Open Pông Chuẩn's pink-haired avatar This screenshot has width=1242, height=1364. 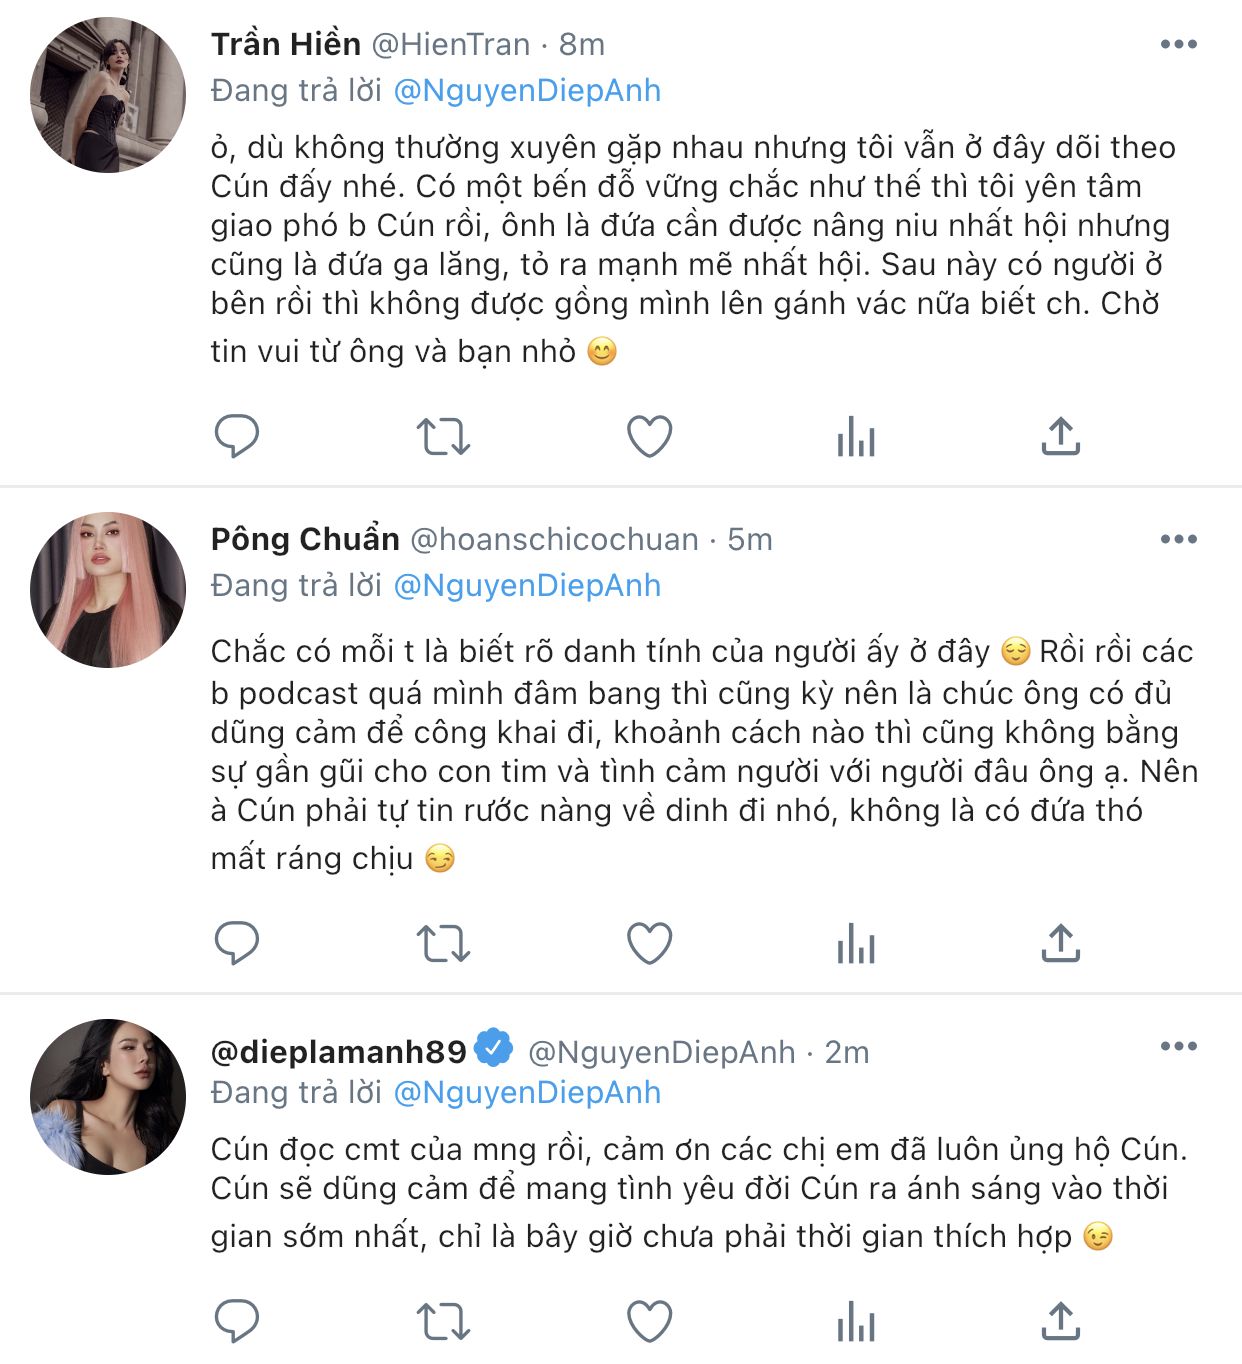(x=108, y=590)
